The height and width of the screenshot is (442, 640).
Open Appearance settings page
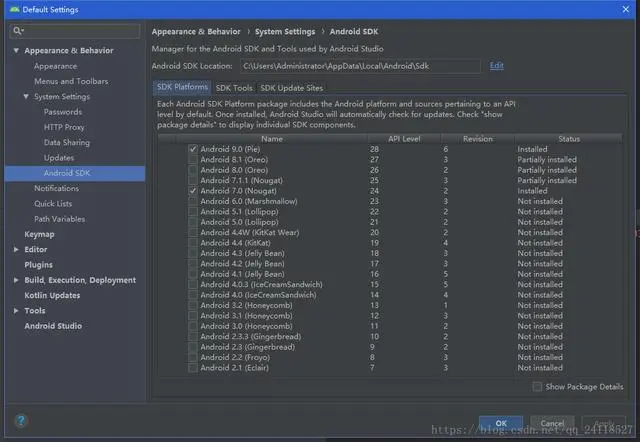pyautogui.click(x=56, y=66)
